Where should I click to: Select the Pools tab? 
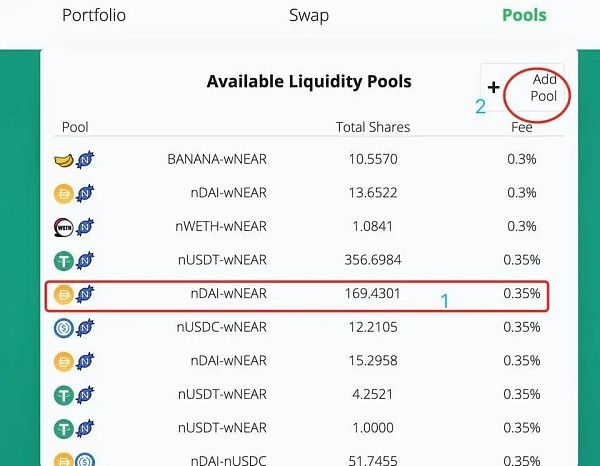click(524, 16)
